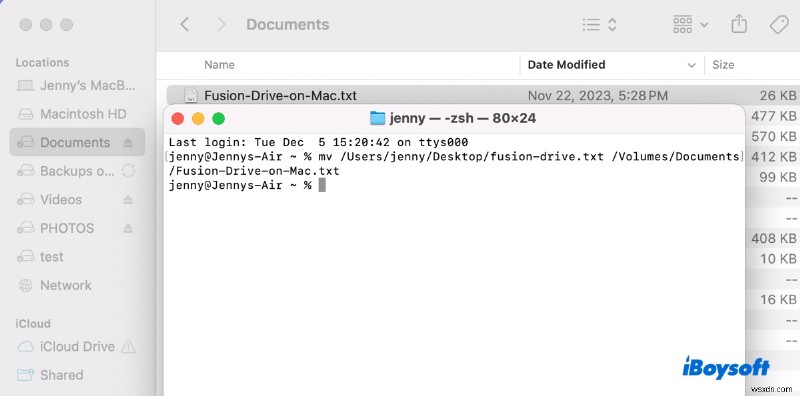Click the Terminal prompt cursor

point(322,185)
